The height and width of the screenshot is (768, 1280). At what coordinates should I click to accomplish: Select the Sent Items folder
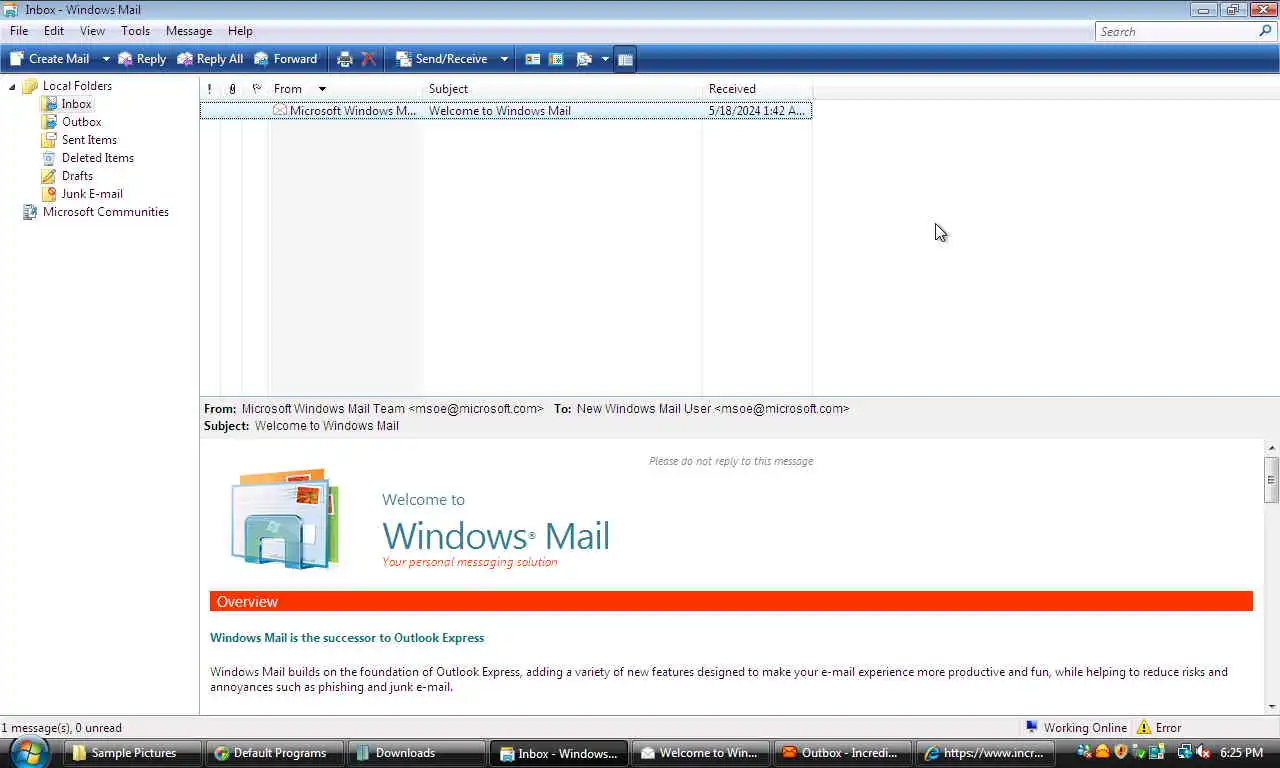click(x=89, y=140)
